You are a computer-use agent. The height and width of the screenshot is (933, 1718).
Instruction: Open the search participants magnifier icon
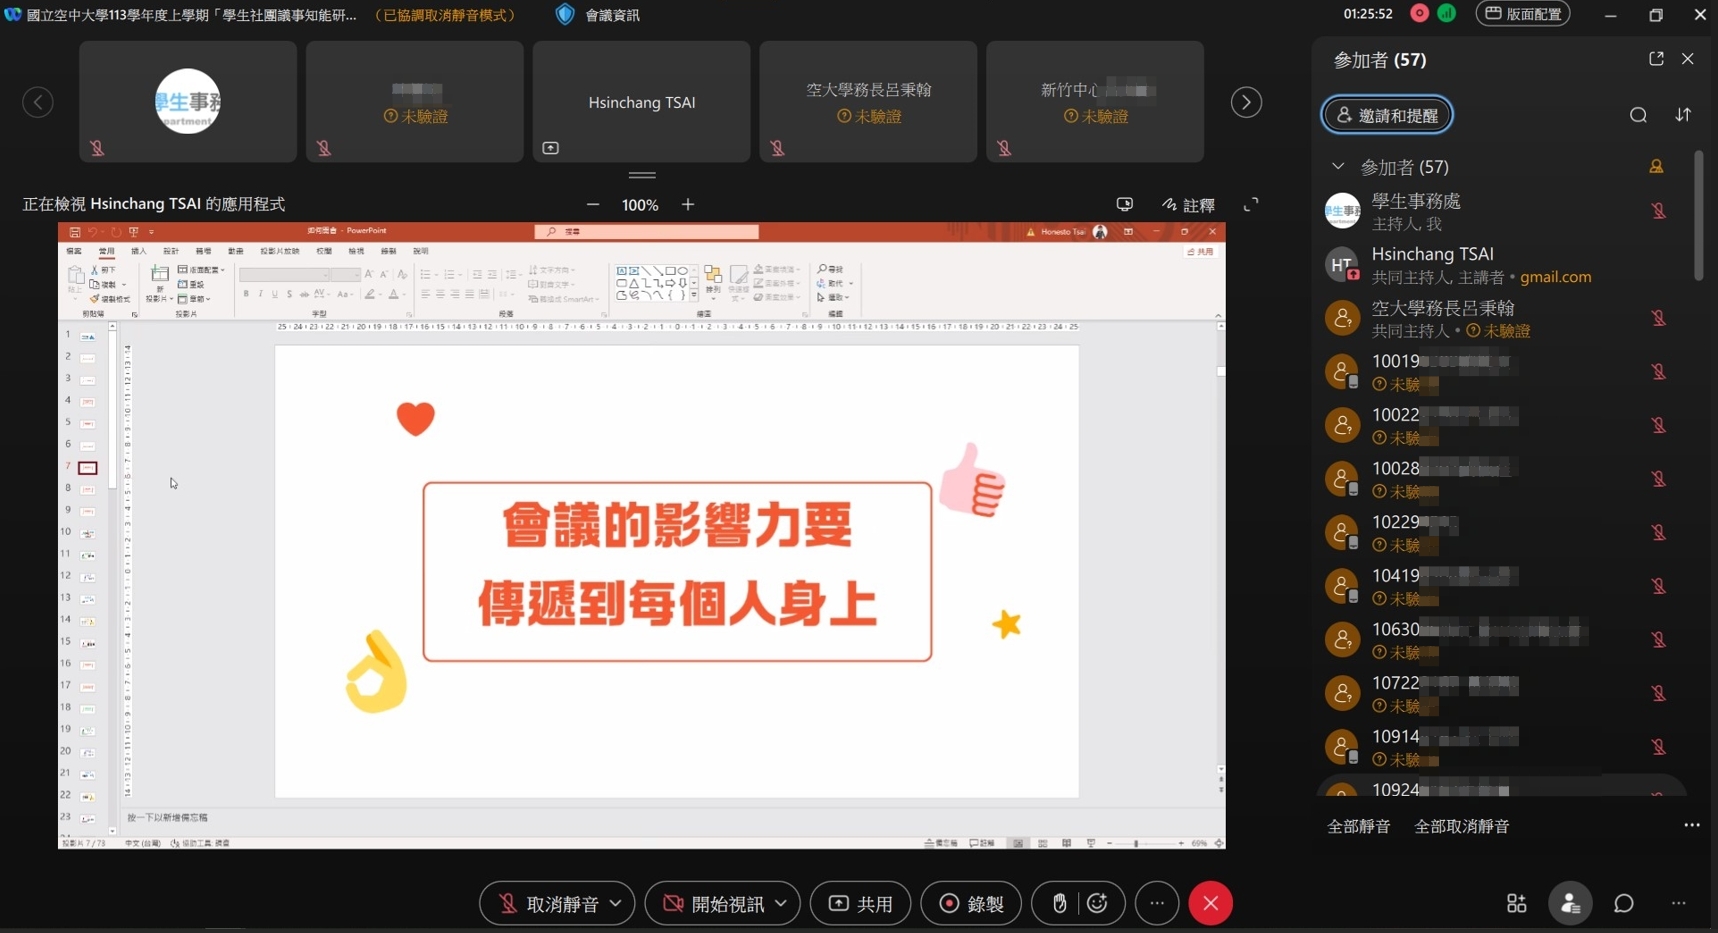pyautogui.click(x=1638, y=115)
